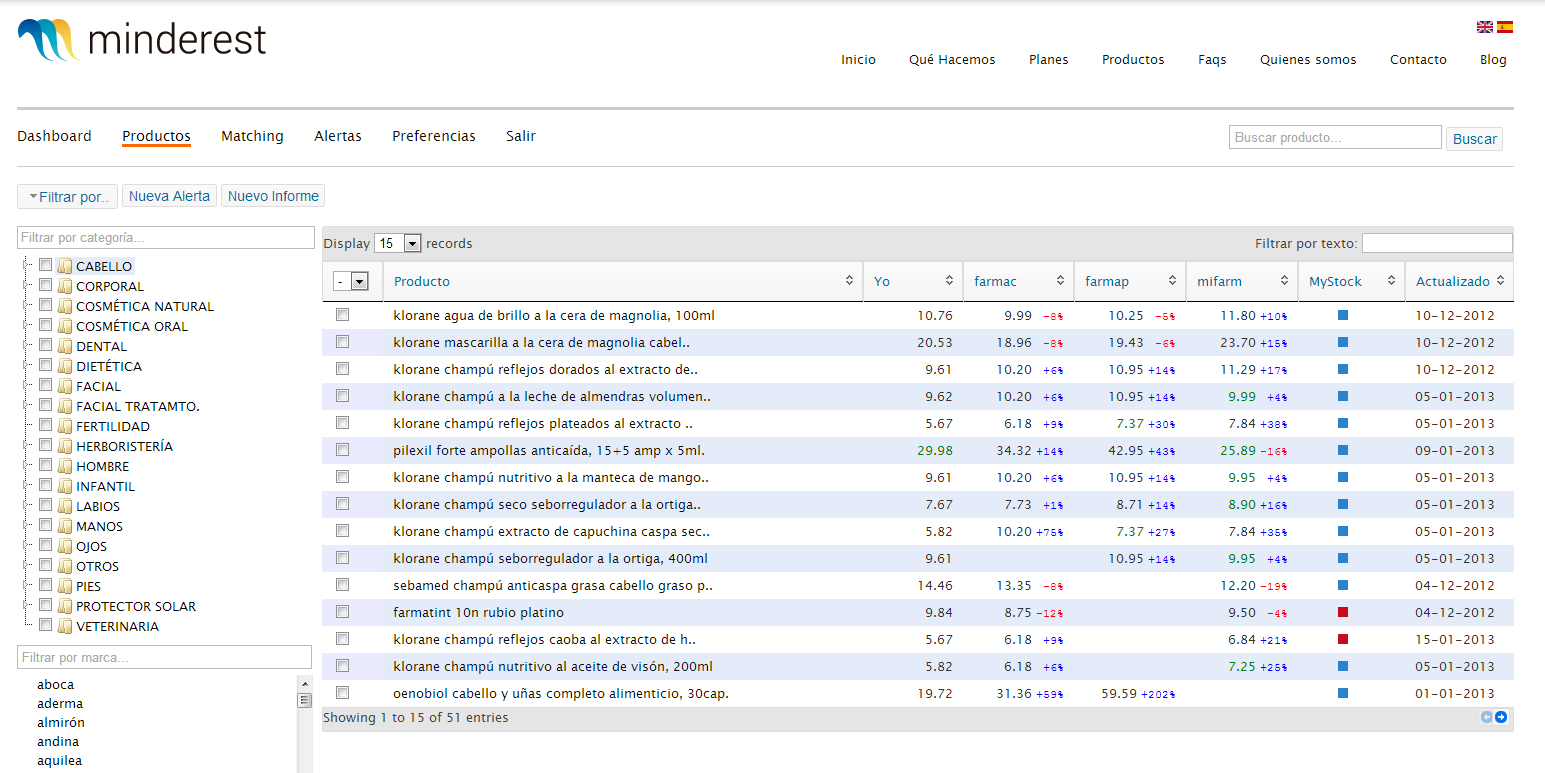
Task: Open the Blog link
Action: coord(1493,60)
